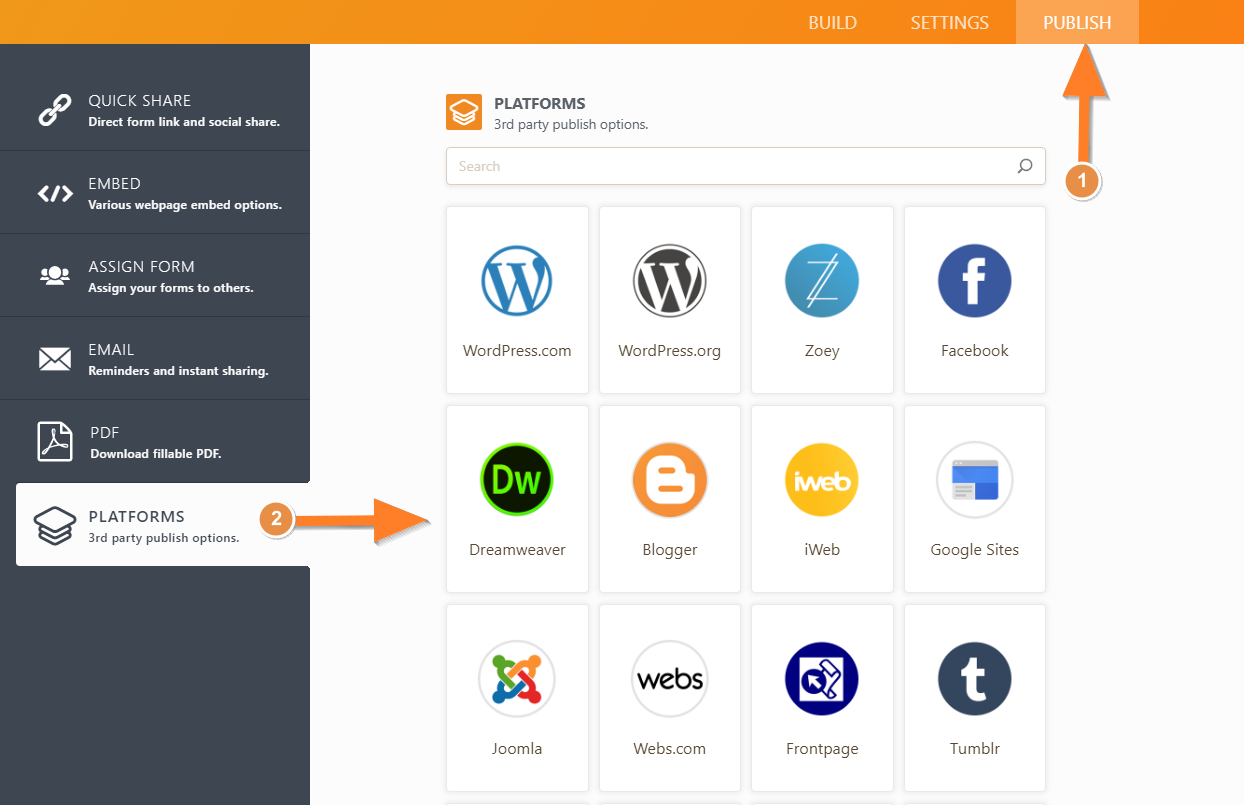Open the Quick Share section
Image resolution: width=1244 pixels, height=805 pixels.
pyautogui.click(x=155, y=109)
